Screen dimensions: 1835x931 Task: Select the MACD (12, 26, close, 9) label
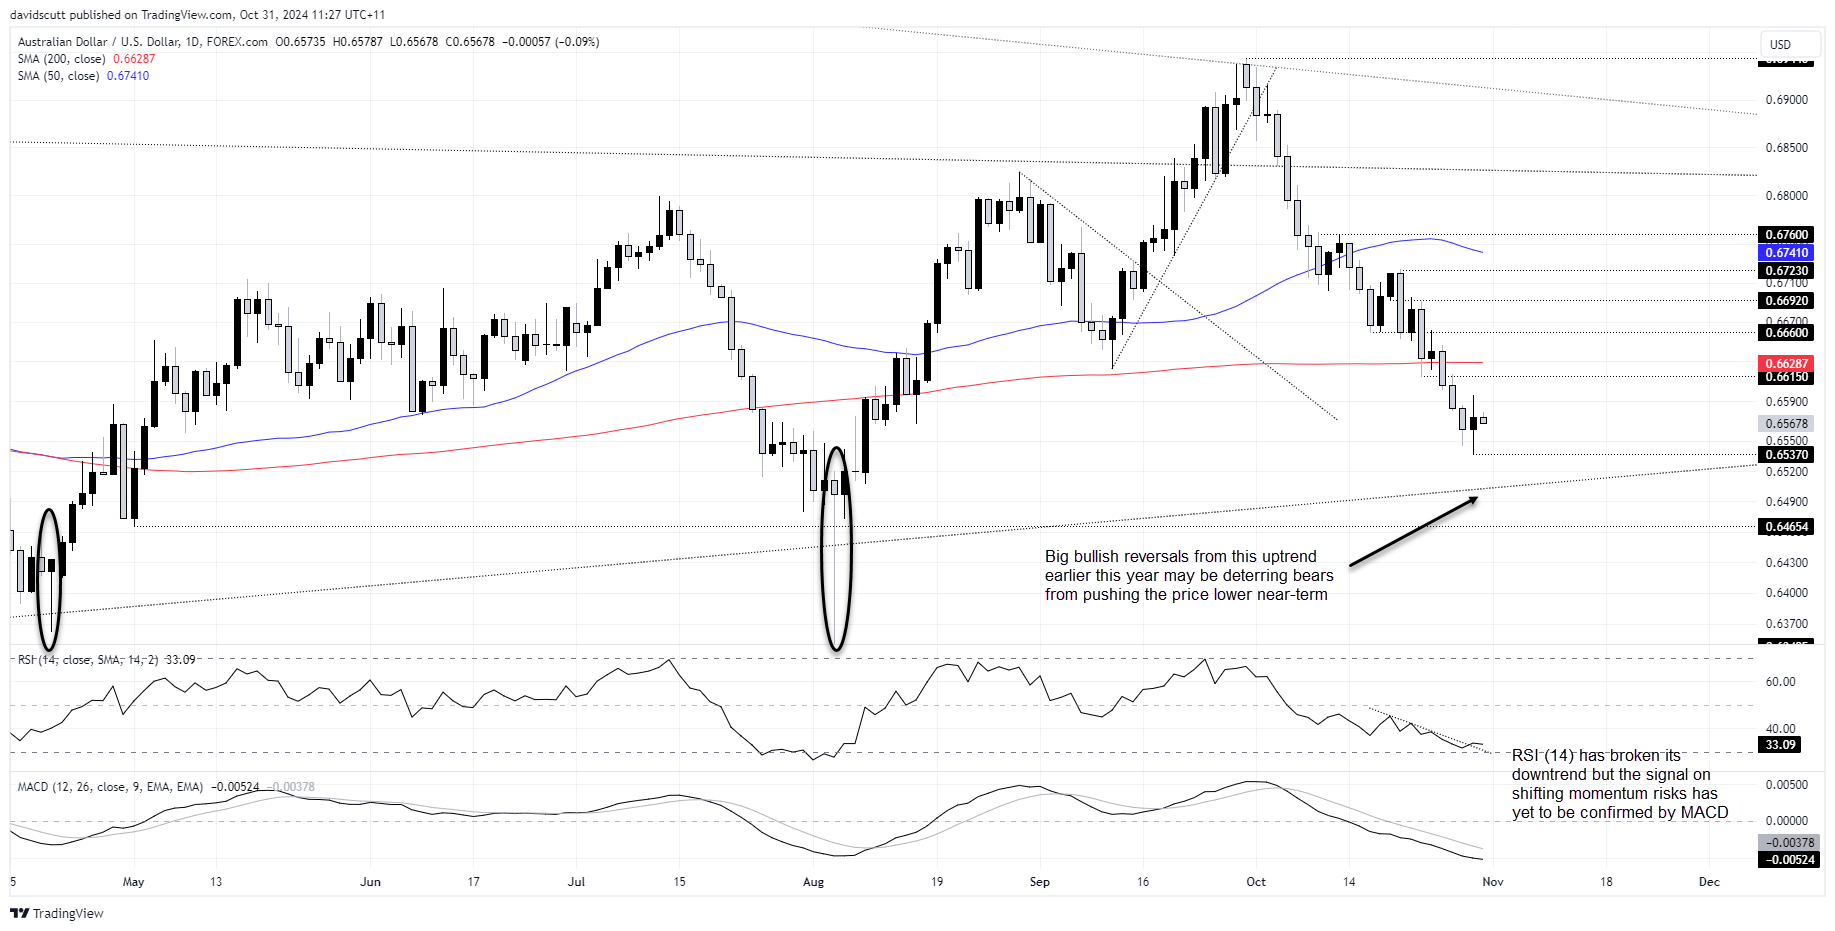[110, 787]
